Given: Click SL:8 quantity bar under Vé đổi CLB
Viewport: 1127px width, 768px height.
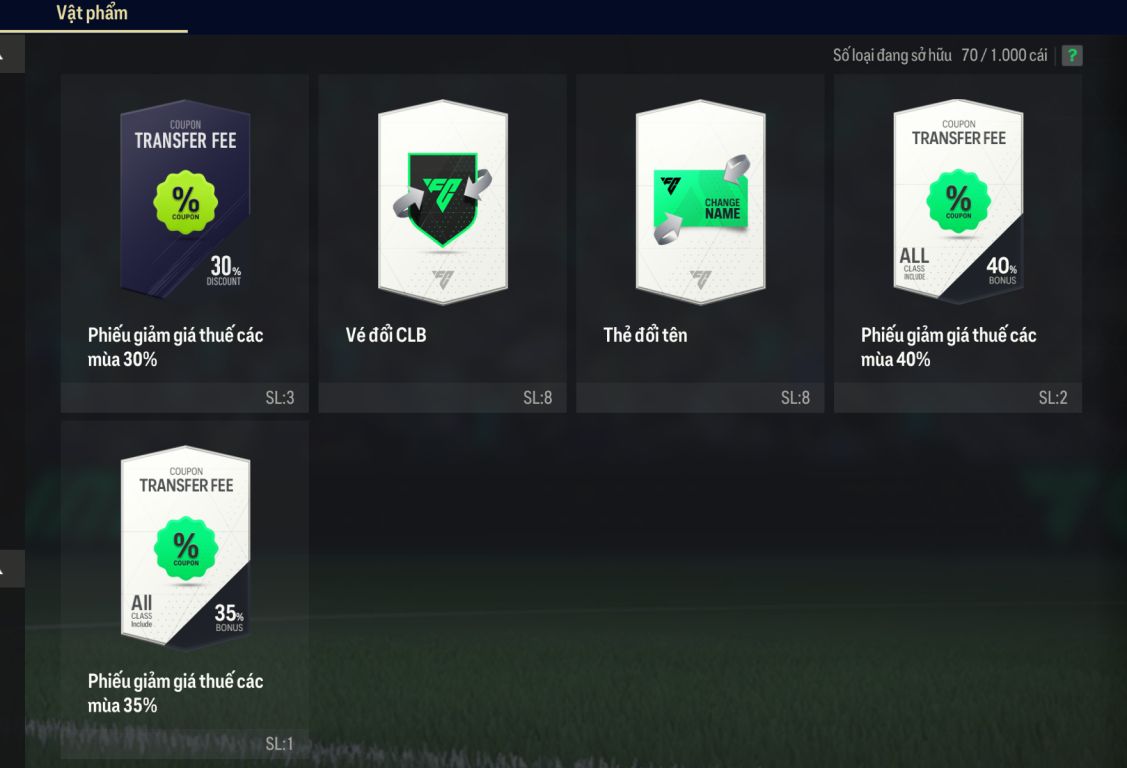Looking at the screenshot, I should tap(442, 397).
